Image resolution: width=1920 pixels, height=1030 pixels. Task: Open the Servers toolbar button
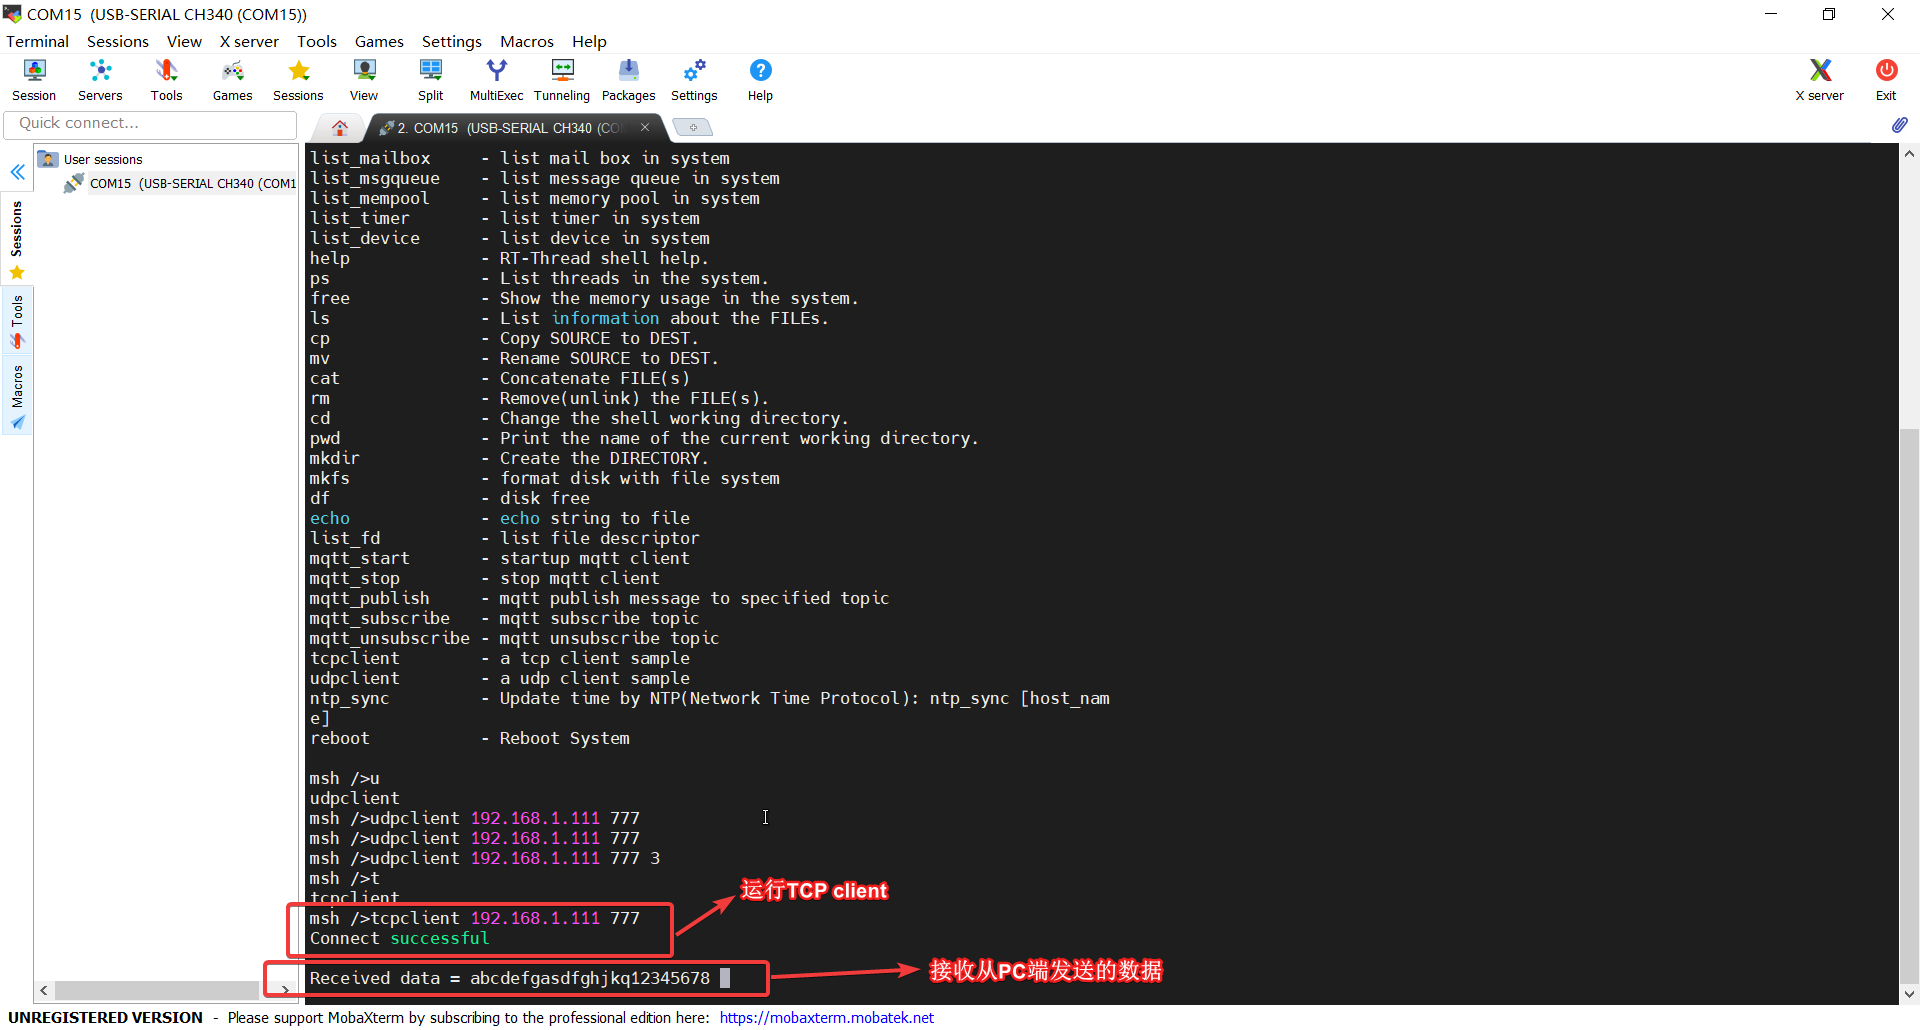point(100,80)
